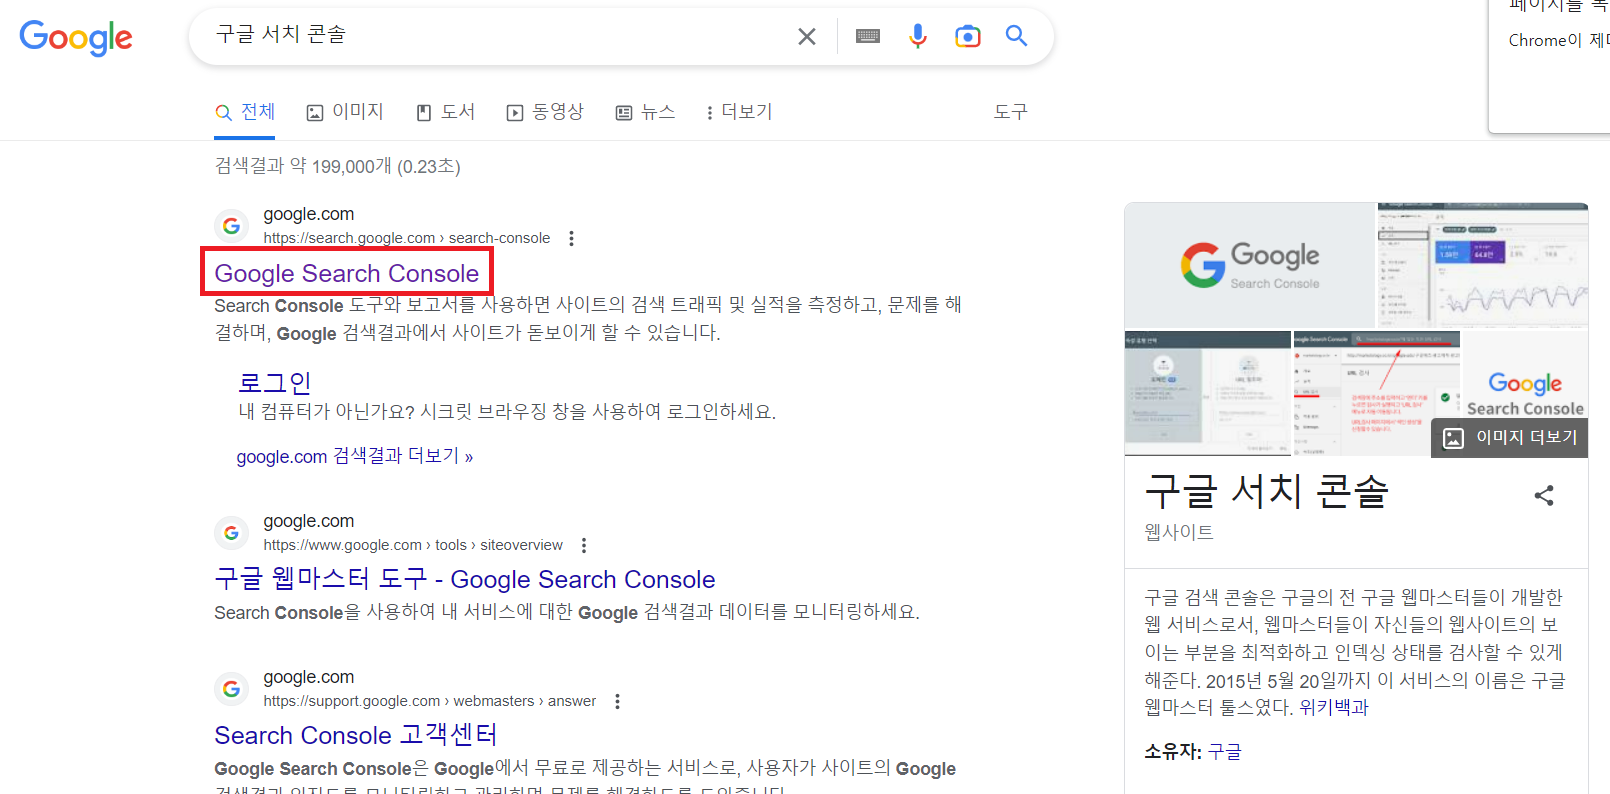The image size is (1610, 794).
Task: Click 이미지 더보기 button in knowledge panel
Action: click(1510, 438)
